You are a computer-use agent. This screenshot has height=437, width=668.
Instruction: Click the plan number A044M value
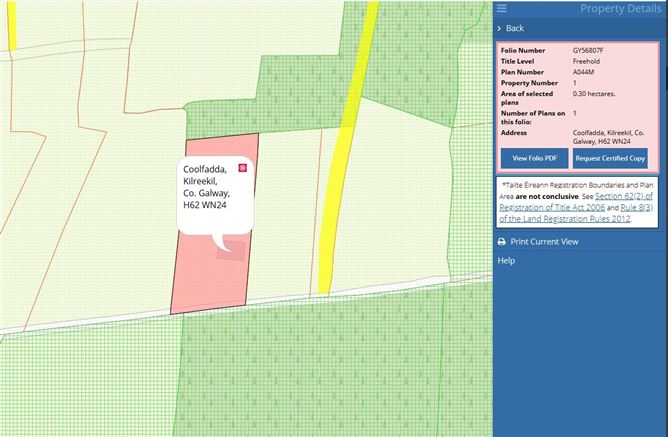pyautogui.click(x=584, y=71)
